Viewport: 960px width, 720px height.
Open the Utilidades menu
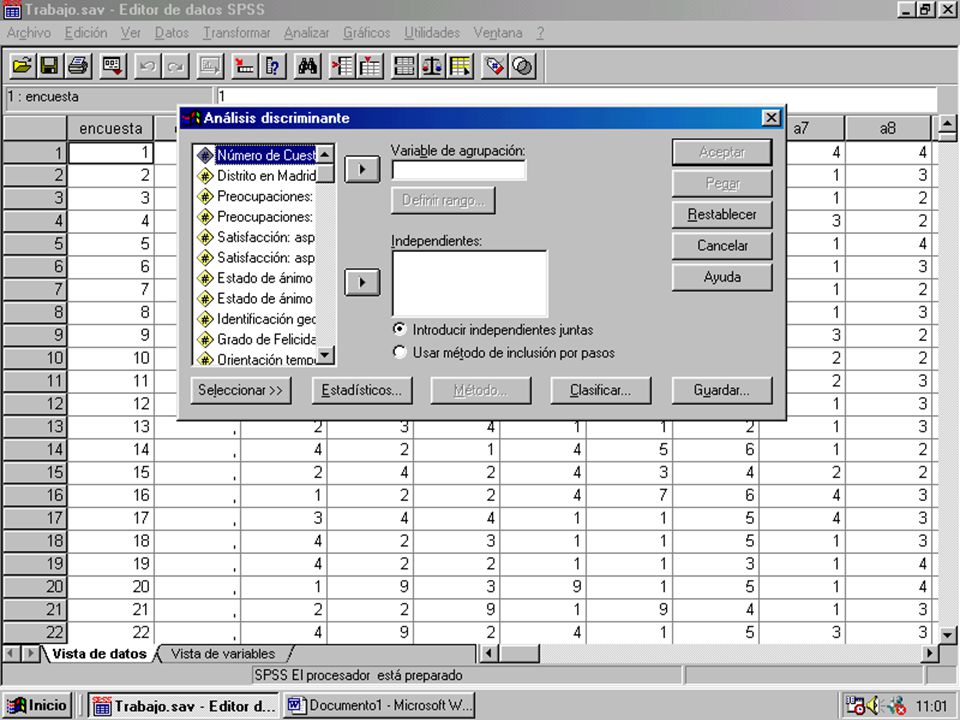(432, 32)
